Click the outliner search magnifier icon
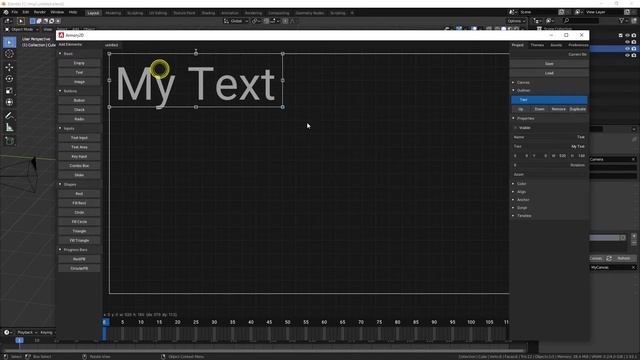640x360 pixels. coord(566,20)
